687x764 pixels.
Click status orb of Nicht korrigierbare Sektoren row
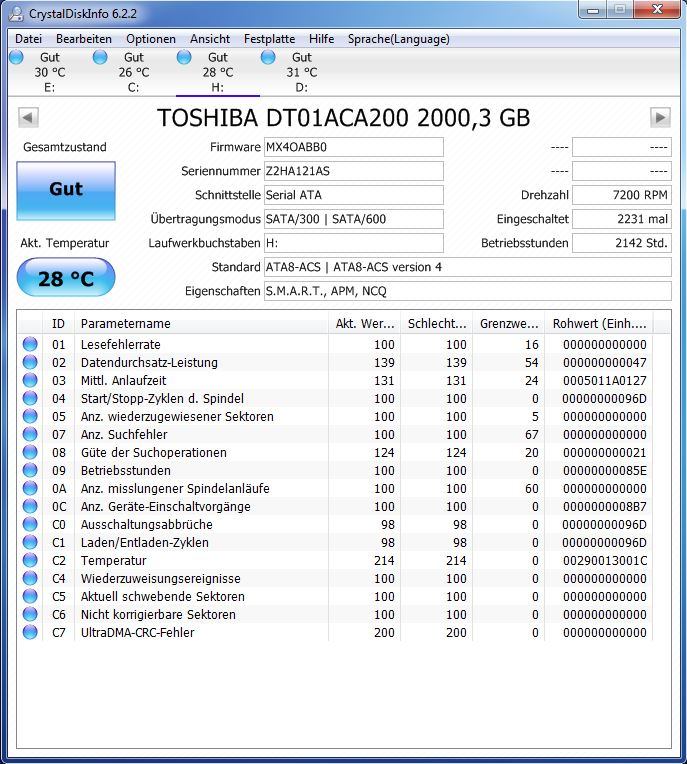click(x=30, y=614)
